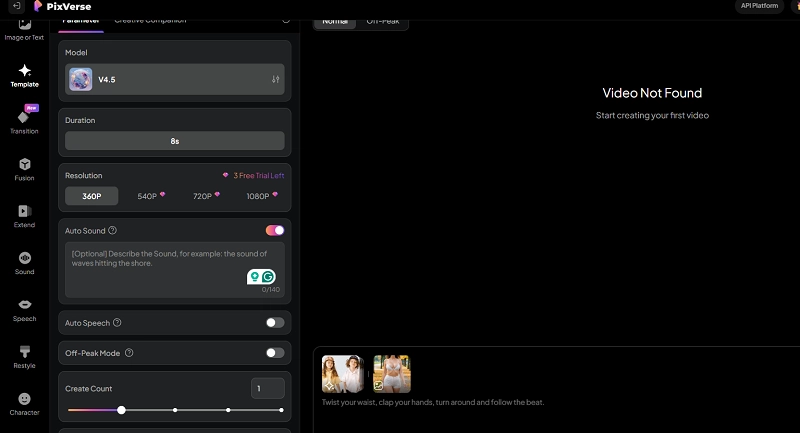Enable the Auto Speech toggle
Image resolution: width=800 pixels, height=433 pixels.
pyautogui.click(x=275, y=322)
